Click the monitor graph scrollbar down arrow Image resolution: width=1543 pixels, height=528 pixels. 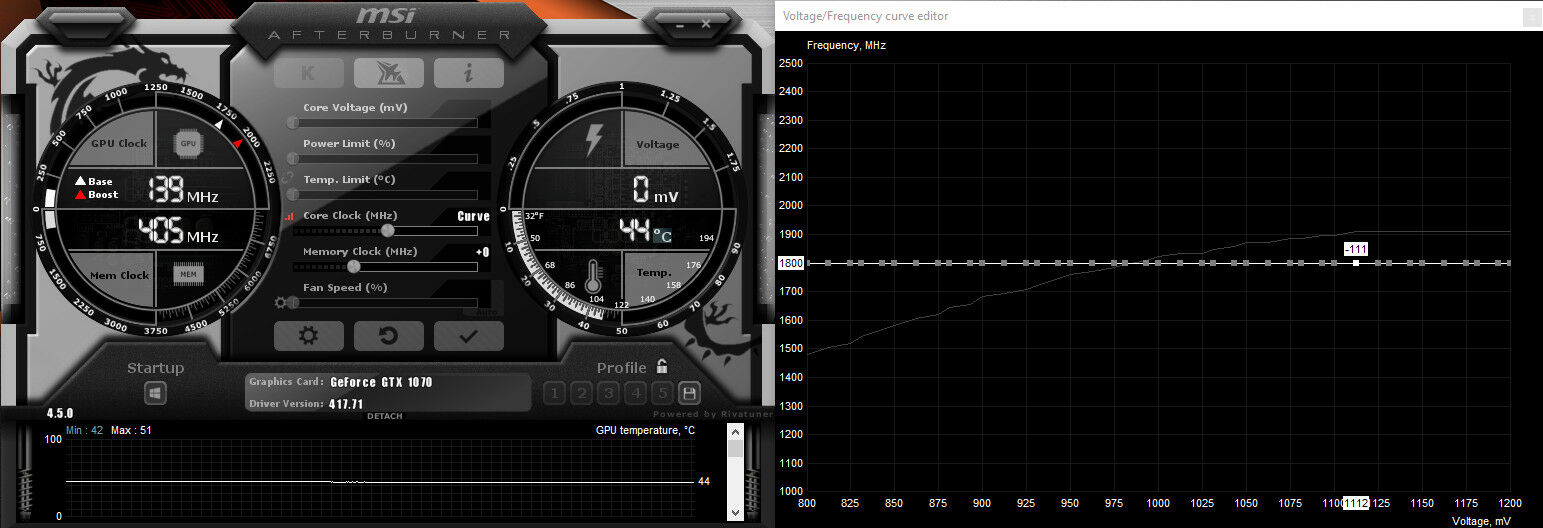(735, 512)
